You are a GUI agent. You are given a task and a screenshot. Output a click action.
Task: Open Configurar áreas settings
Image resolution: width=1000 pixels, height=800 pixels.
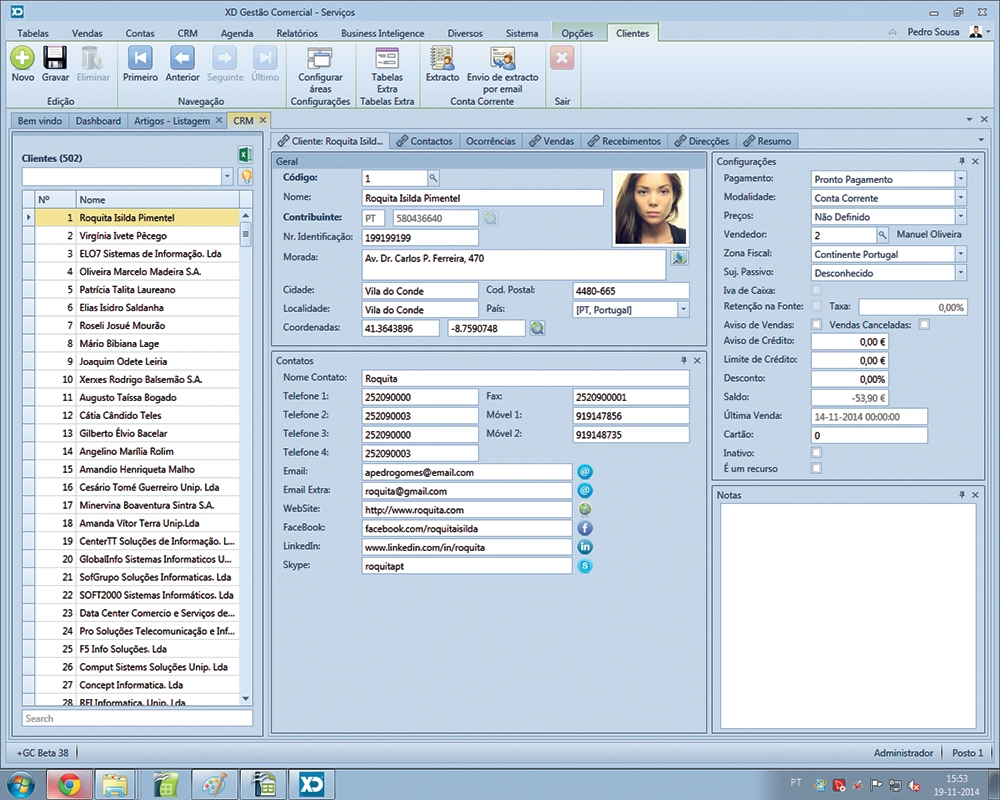click(x=320, y=58)
